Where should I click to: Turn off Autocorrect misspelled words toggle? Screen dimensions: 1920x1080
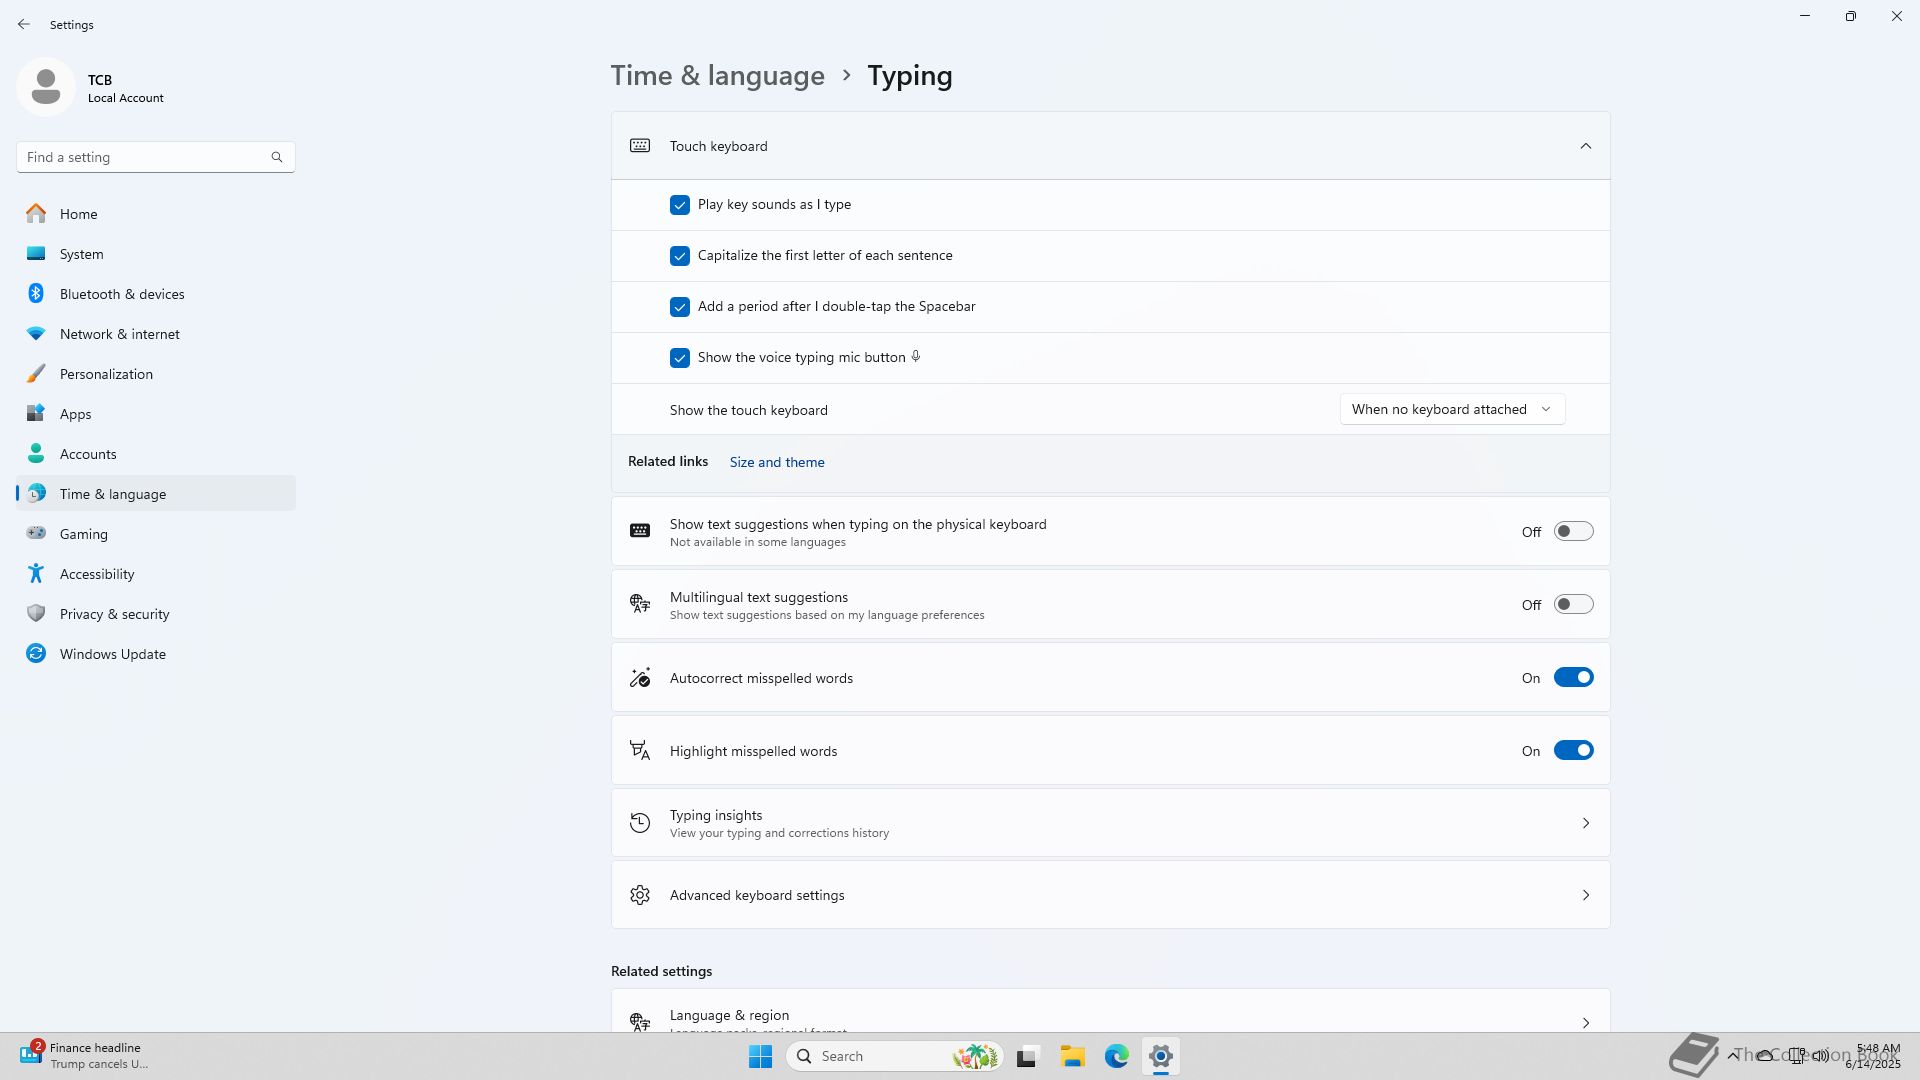pyautogui.click(x=1573, y=678)
